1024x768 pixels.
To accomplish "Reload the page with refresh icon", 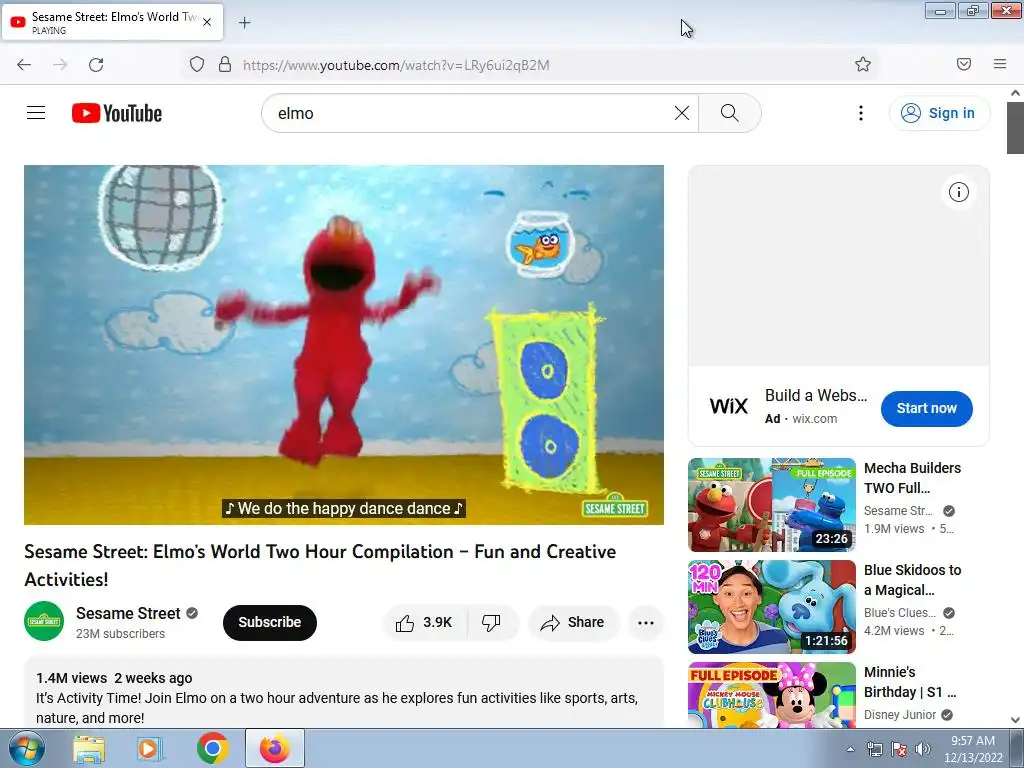I will (96, 65).
